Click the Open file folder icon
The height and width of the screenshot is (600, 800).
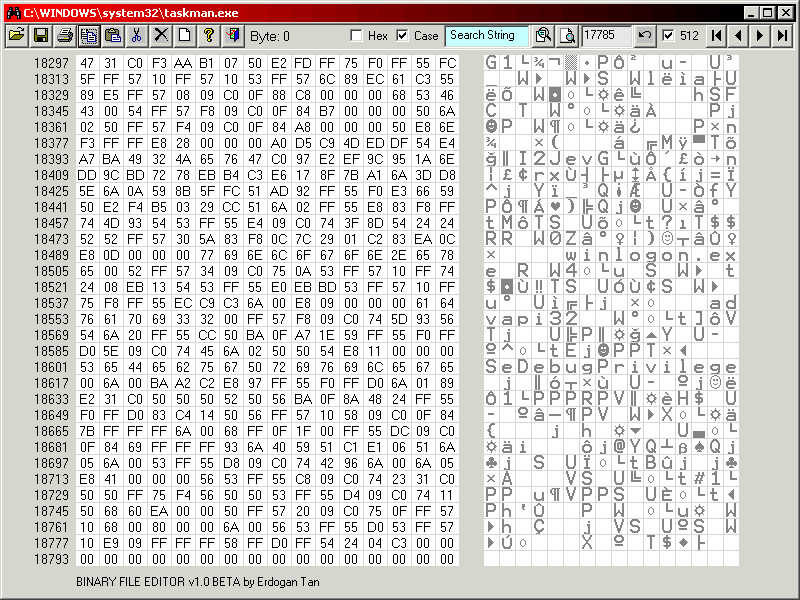16,35
